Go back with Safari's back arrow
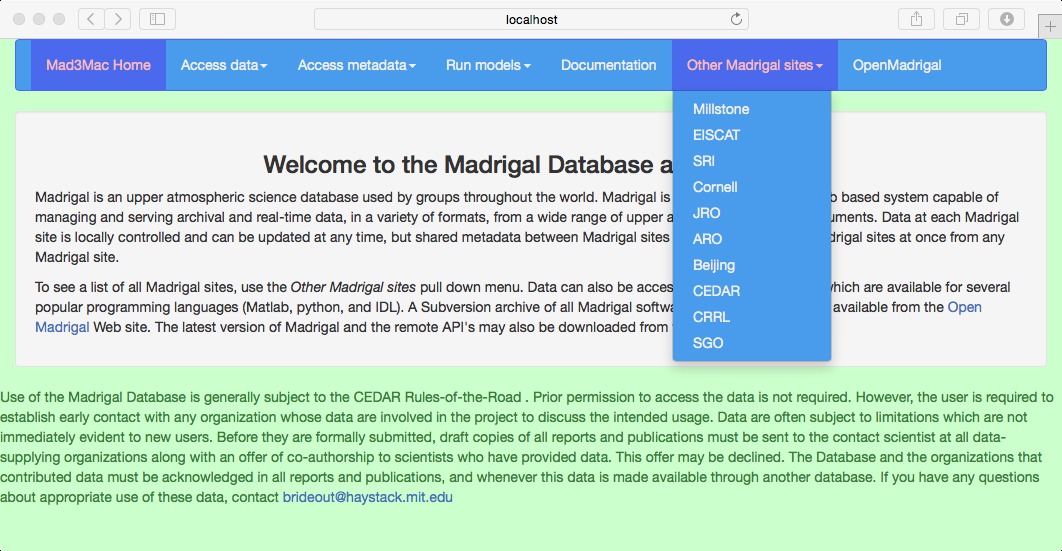1062x551 pixels. pyautogui.click(x=91, y=19)
